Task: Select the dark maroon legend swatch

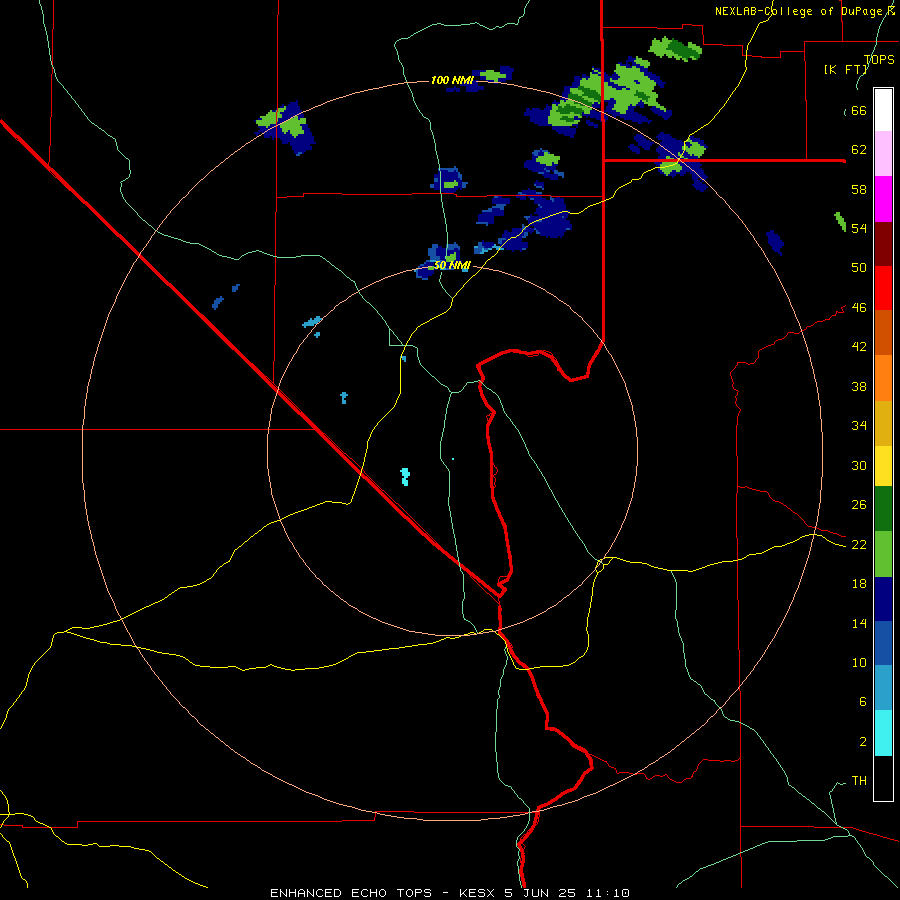Action: tap(883, 243)
